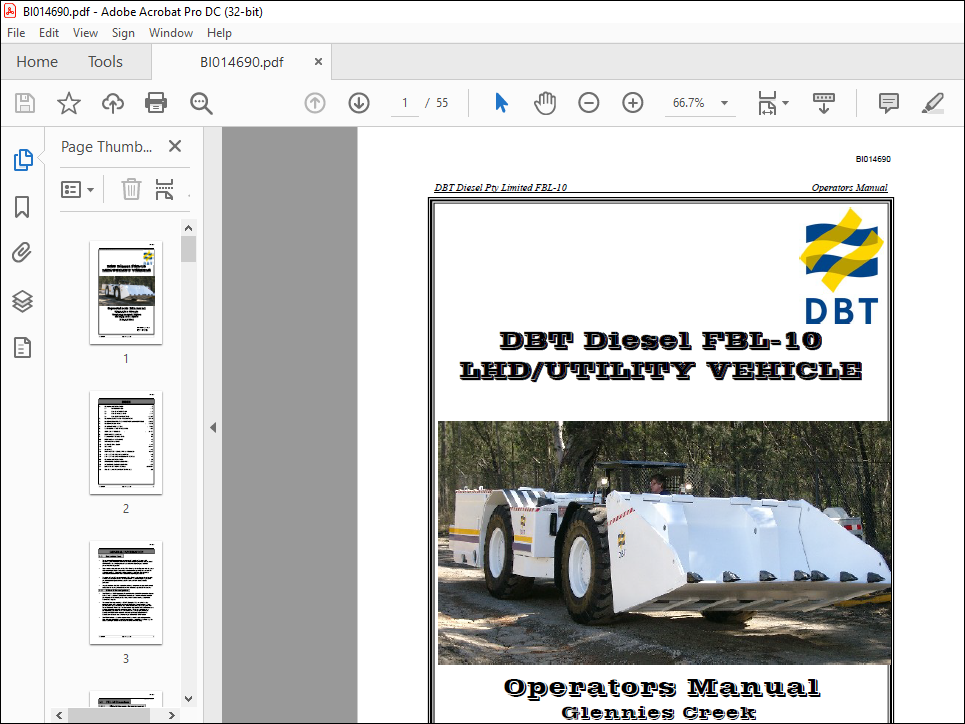The image size is (965, 724).
Task: Click the 'BI014690' text on page
Action: tap(873, 159)
